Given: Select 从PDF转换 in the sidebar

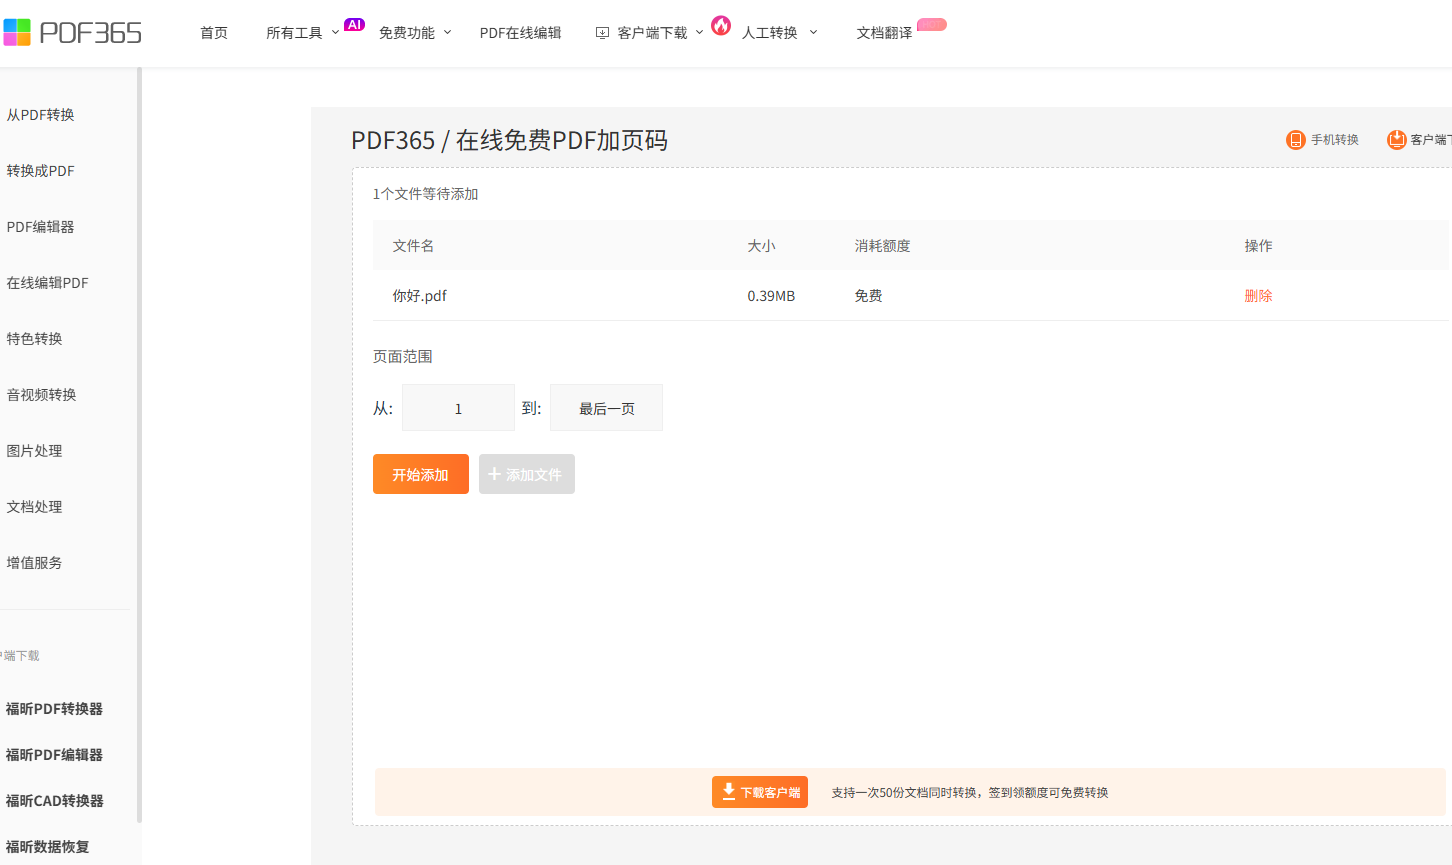Looking at the screenshot, I should pos(41,115).
